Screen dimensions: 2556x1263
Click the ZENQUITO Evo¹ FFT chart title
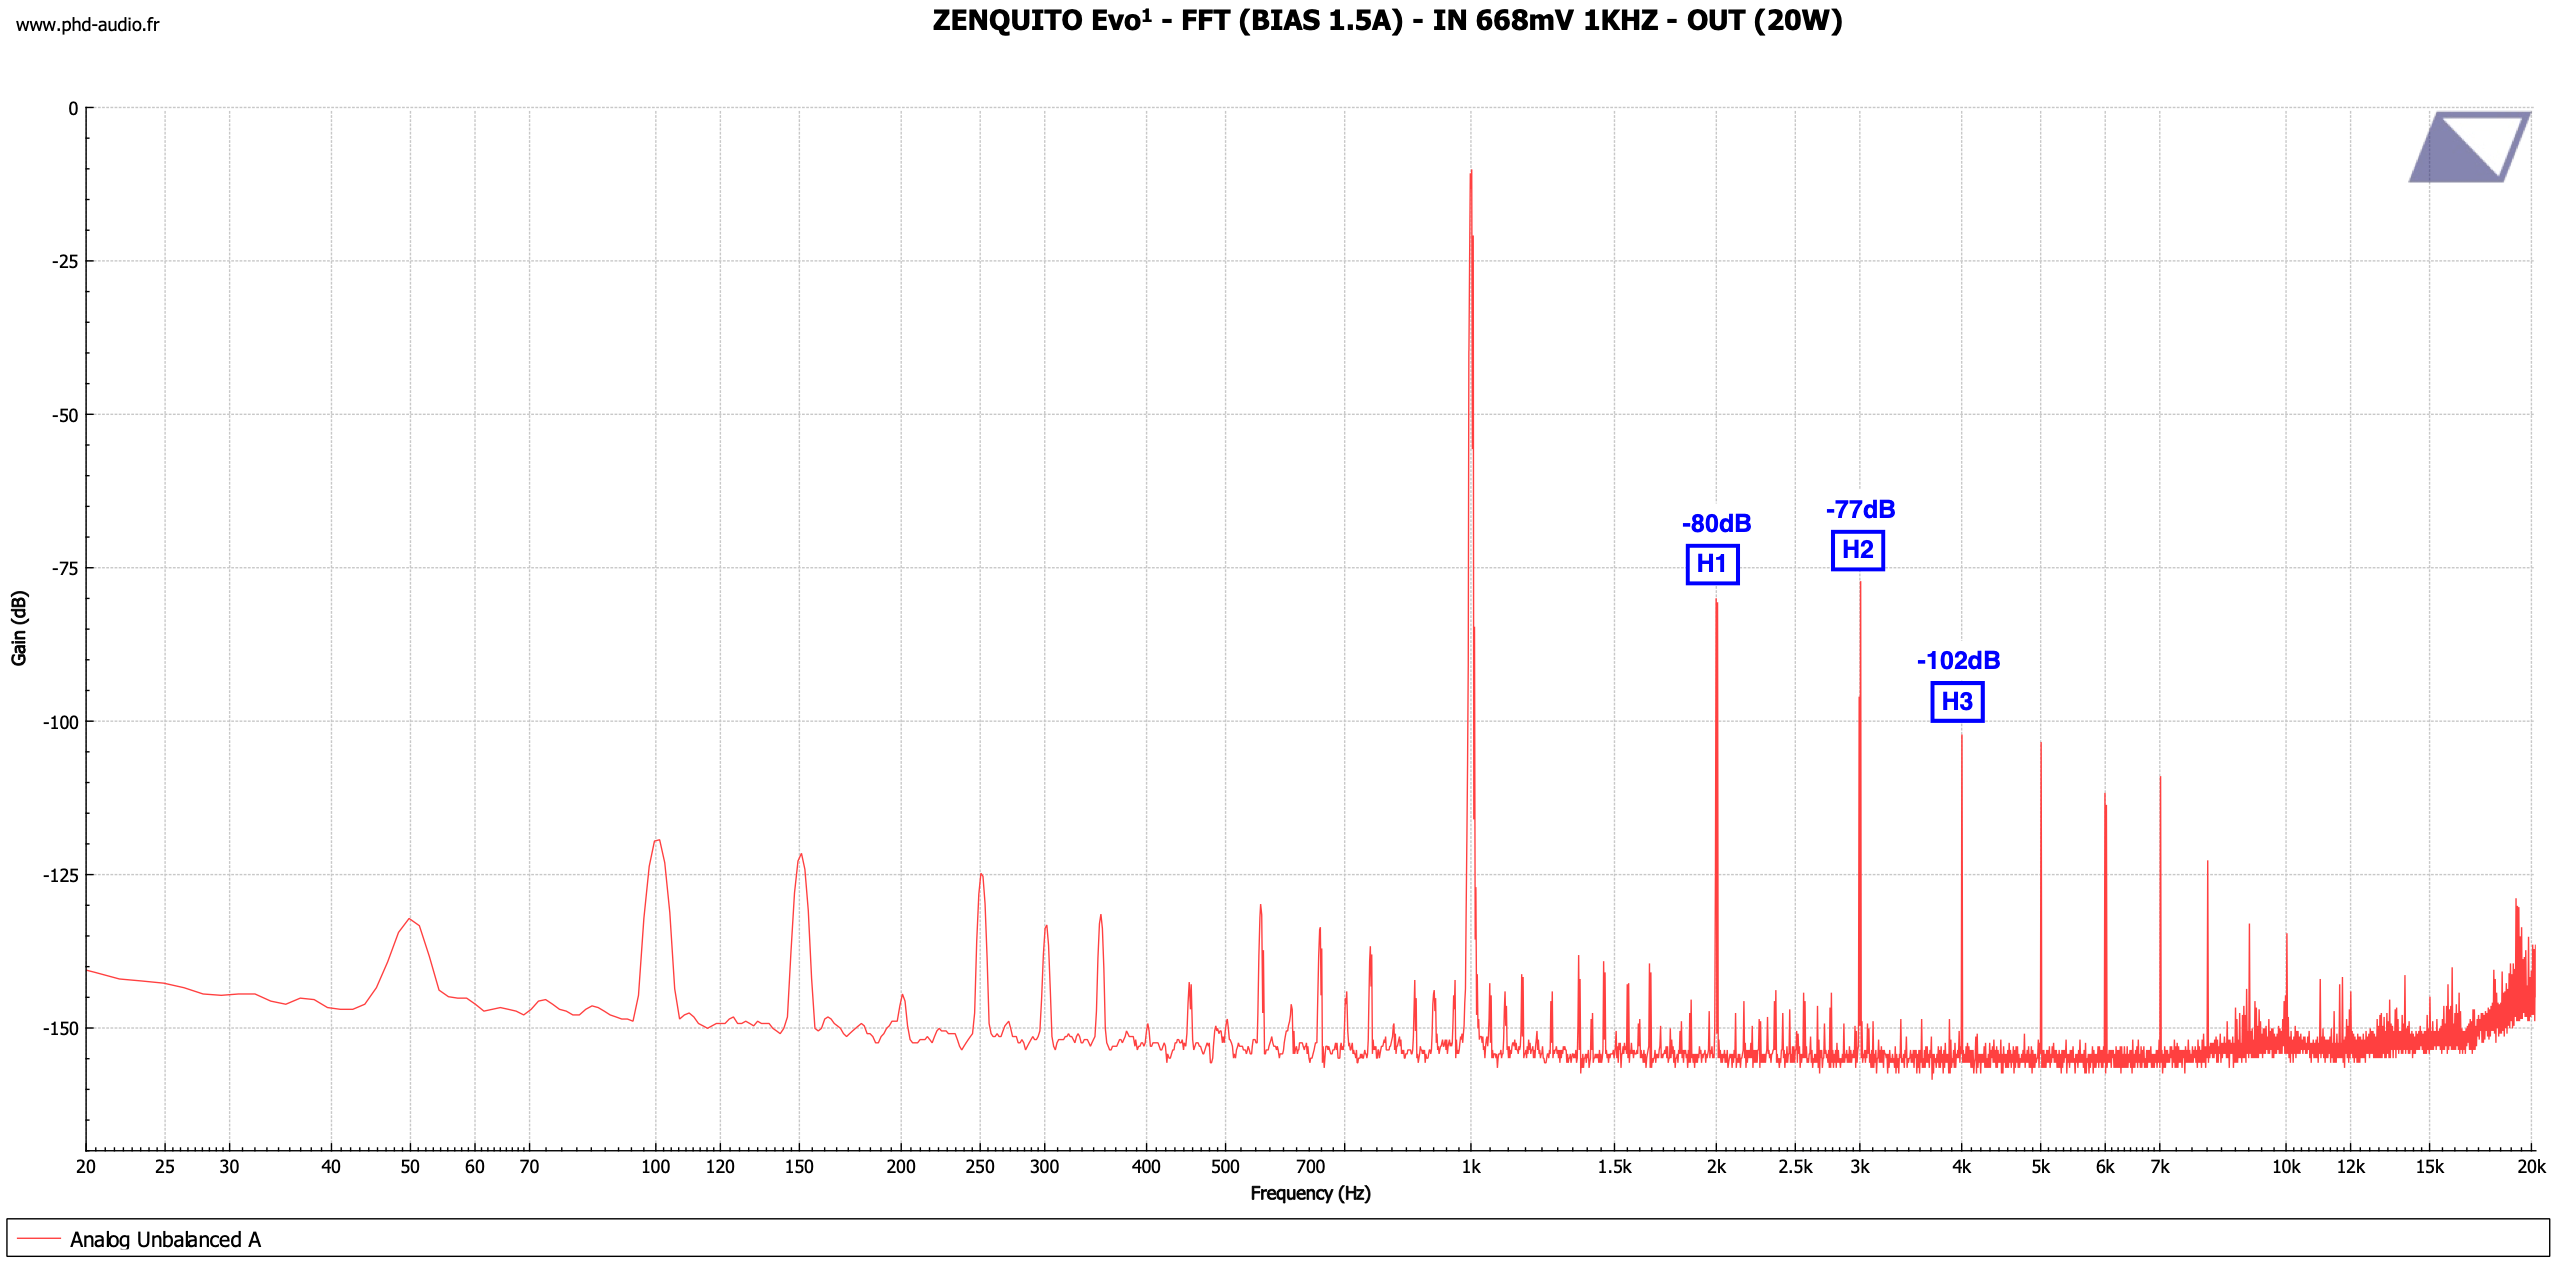[1387, 21]
